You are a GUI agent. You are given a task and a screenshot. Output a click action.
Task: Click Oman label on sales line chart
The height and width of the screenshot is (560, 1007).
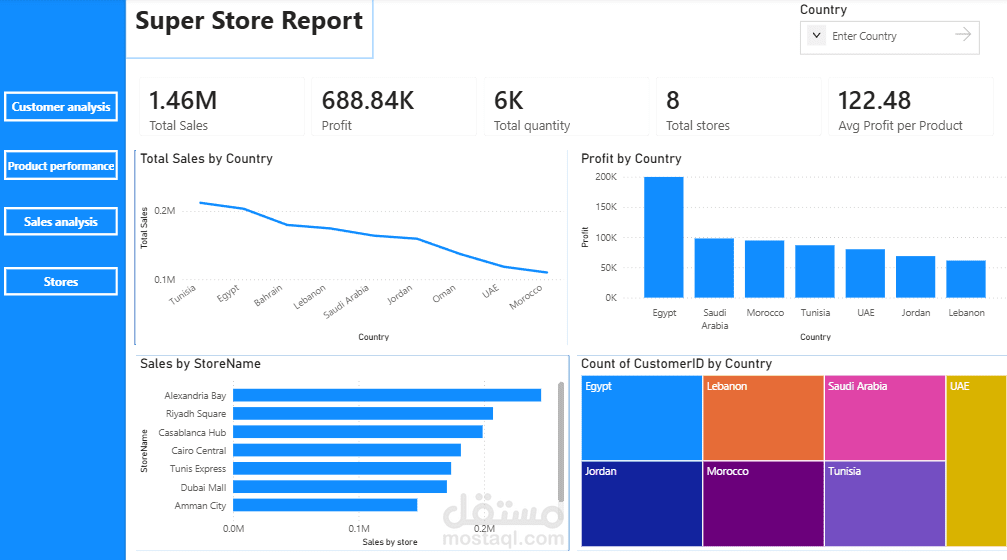coord(444,293)
